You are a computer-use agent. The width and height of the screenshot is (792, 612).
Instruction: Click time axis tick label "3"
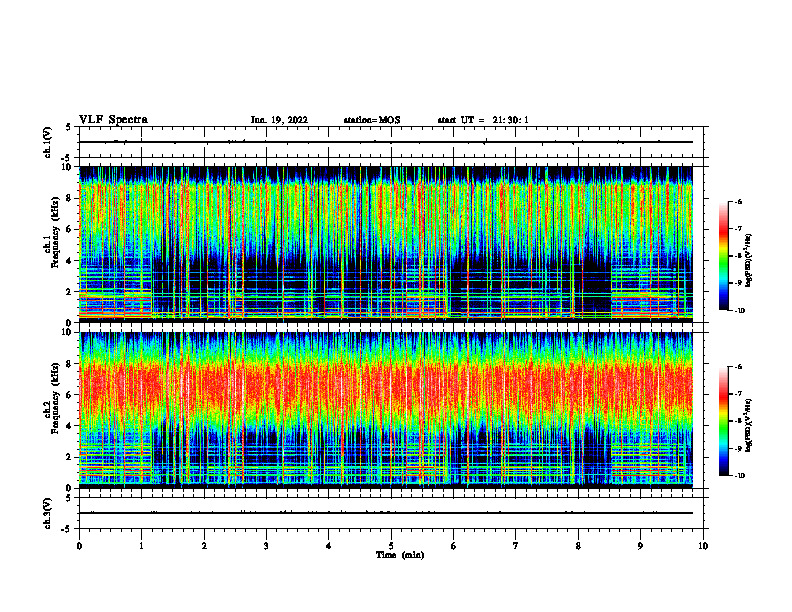coord(266,546)
